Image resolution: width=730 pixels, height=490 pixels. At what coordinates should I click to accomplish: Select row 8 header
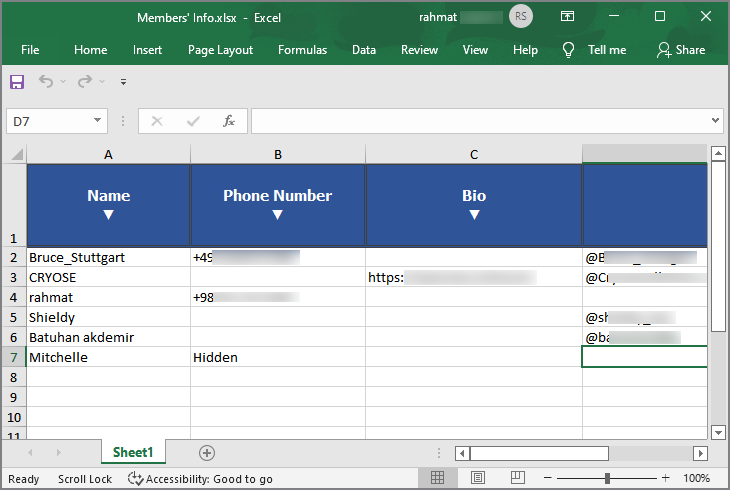(14, 377)
